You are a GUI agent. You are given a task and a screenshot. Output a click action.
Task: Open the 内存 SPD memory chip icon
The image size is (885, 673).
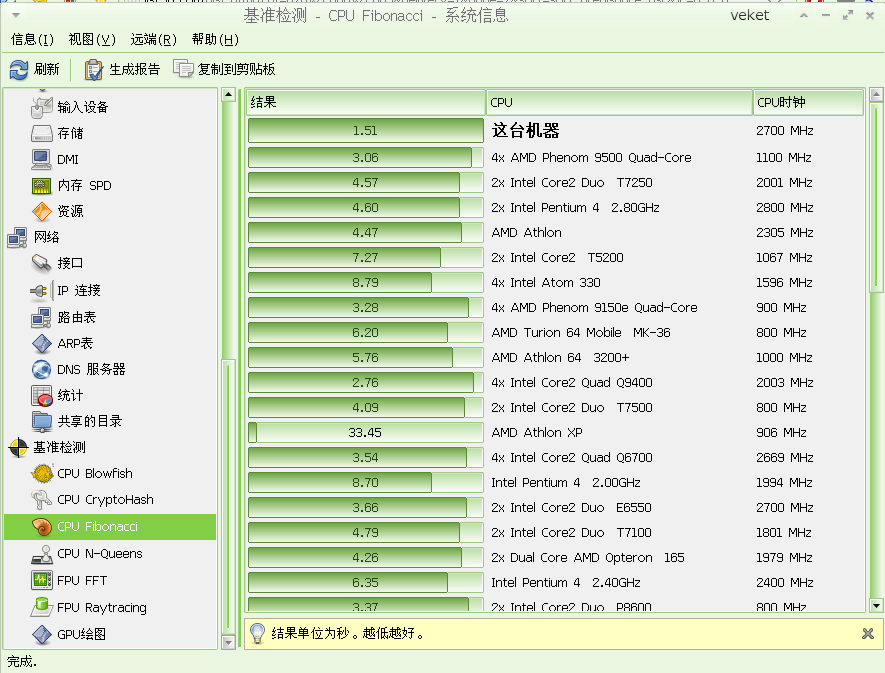point(42,185)
